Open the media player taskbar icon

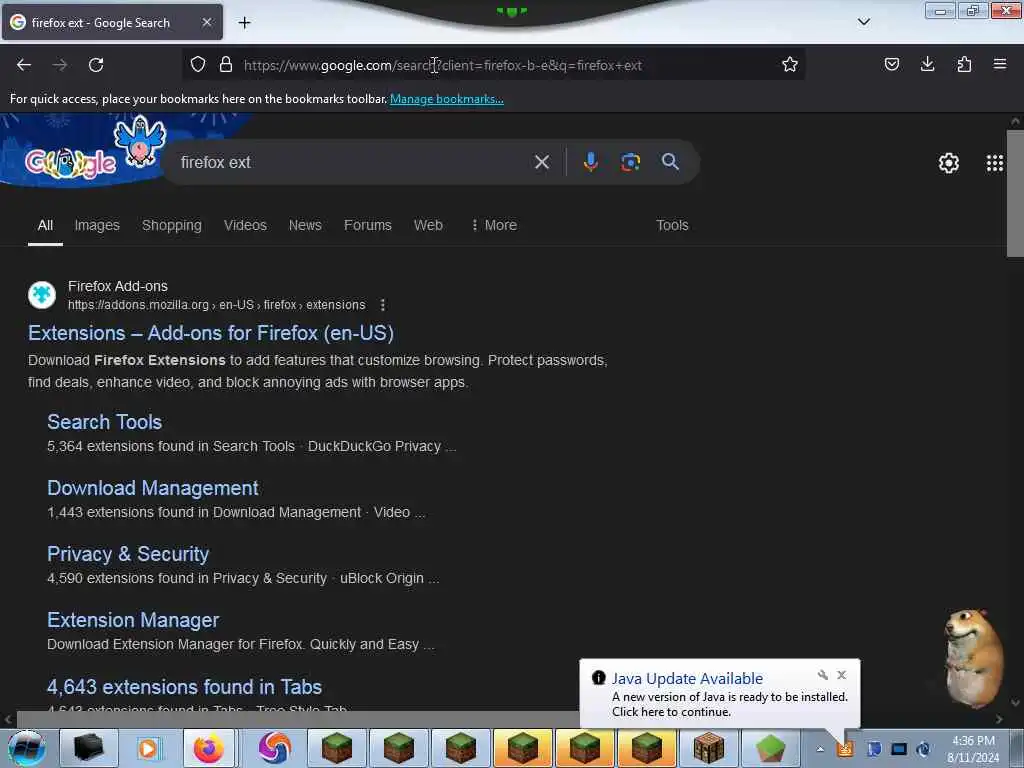pyautogui.click(x=149, y=748)
